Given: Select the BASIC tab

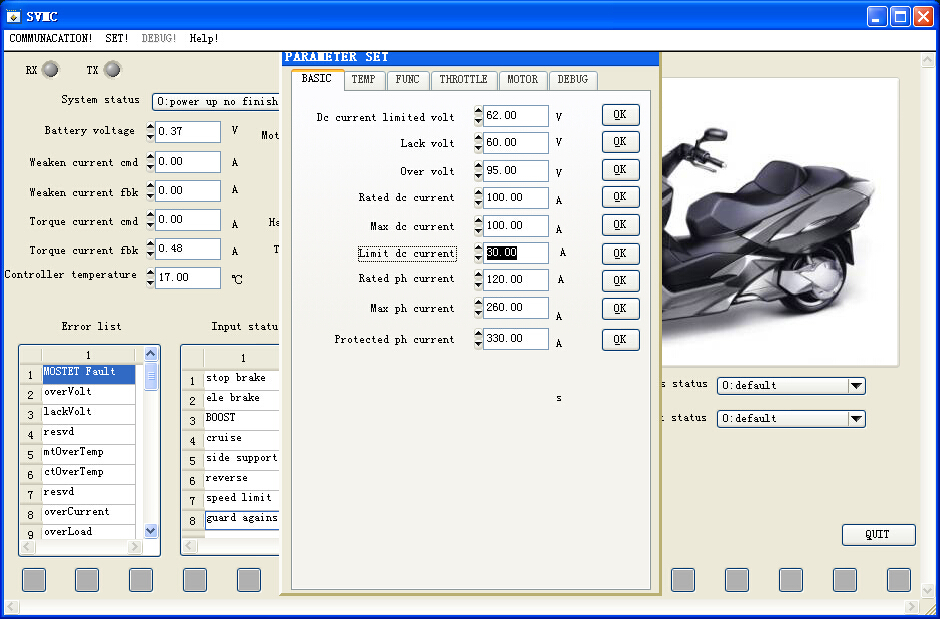Looking at the screenshot, I should pos(317,79).
